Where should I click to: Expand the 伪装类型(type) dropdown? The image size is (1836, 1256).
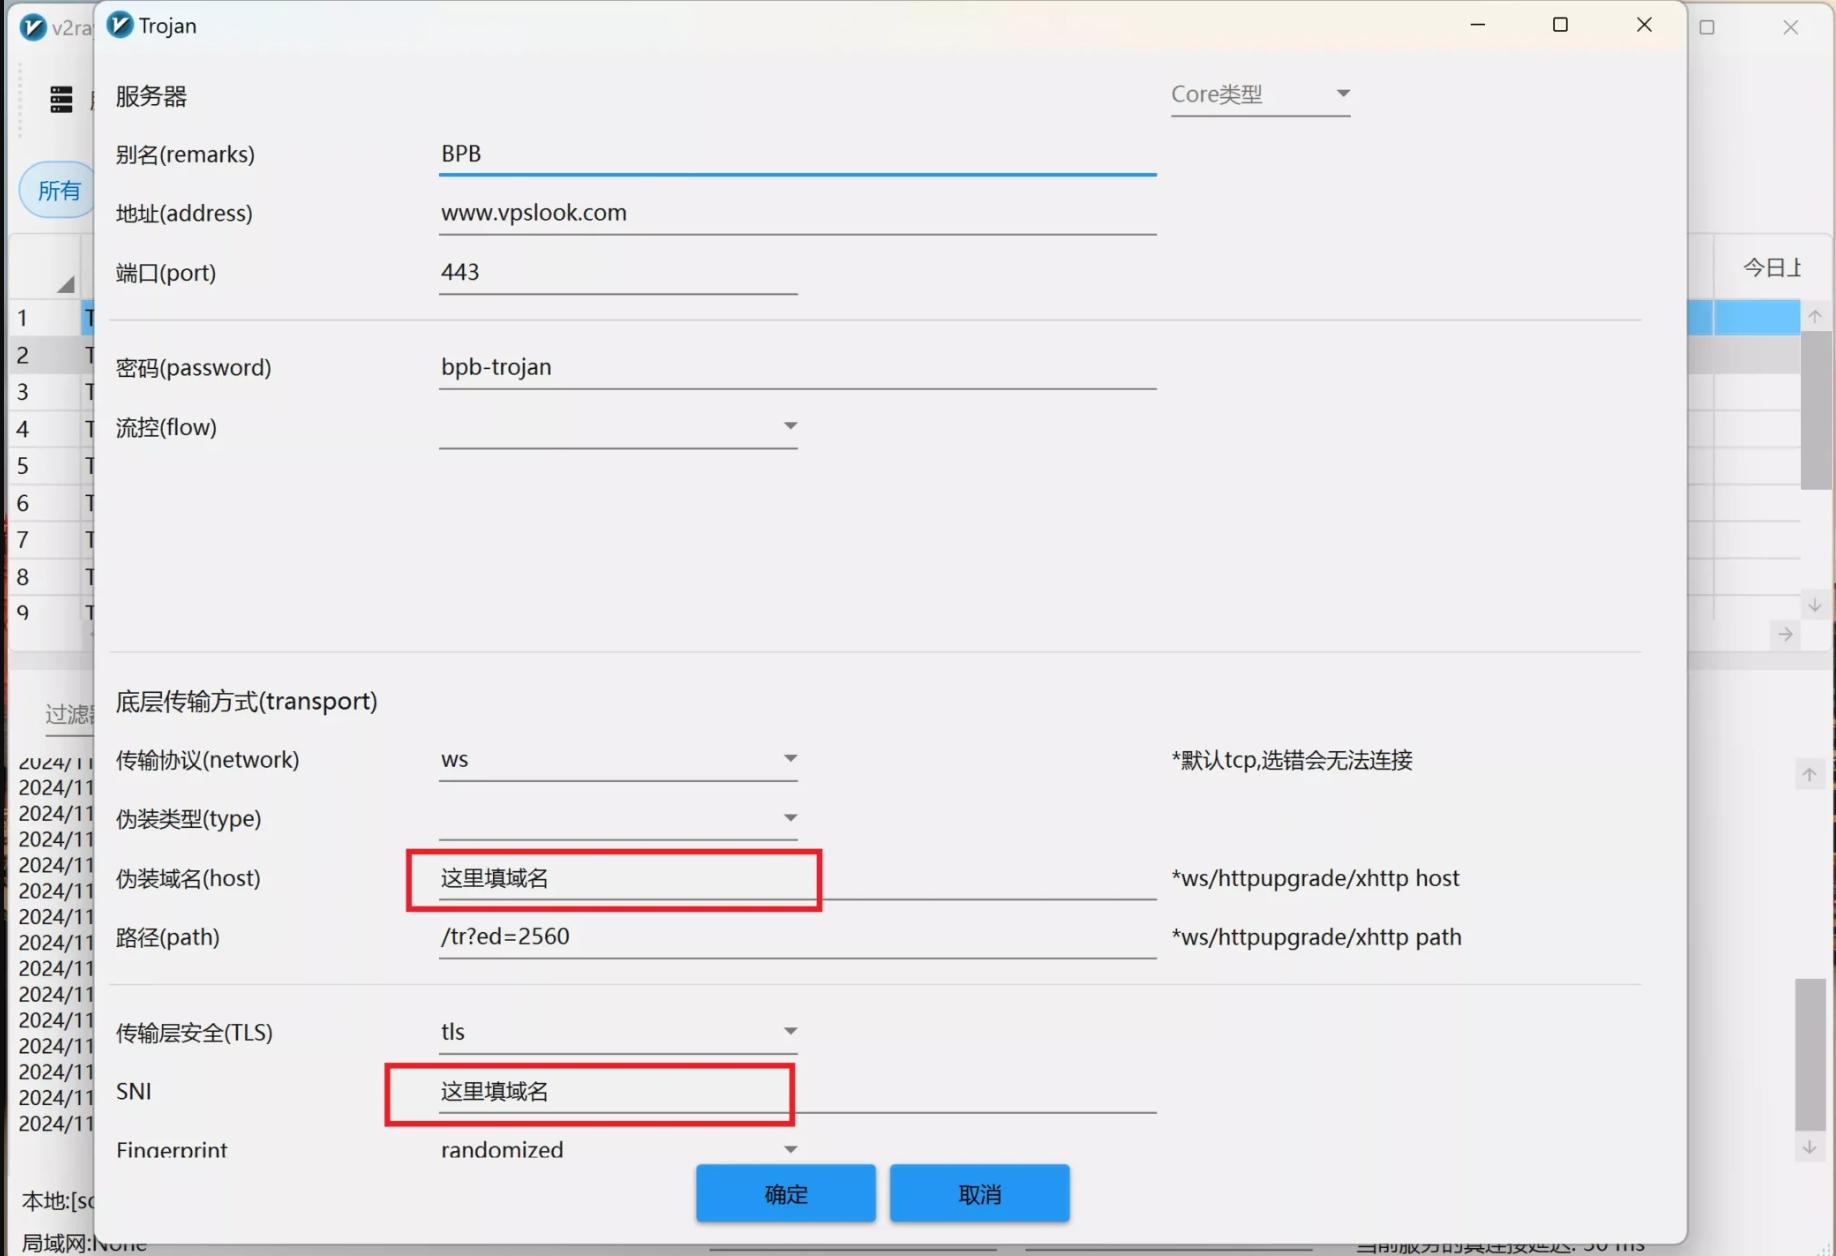tap(618, 819)
